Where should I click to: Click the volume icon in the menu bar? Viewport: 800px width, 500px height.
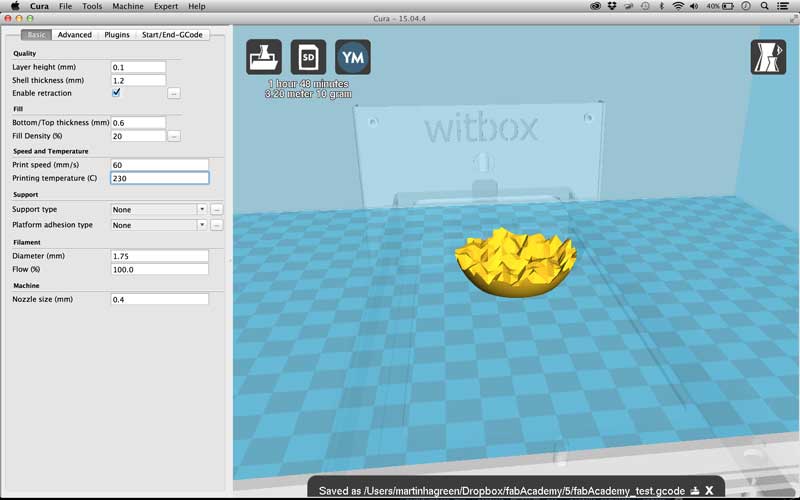[x=694, y=6]
